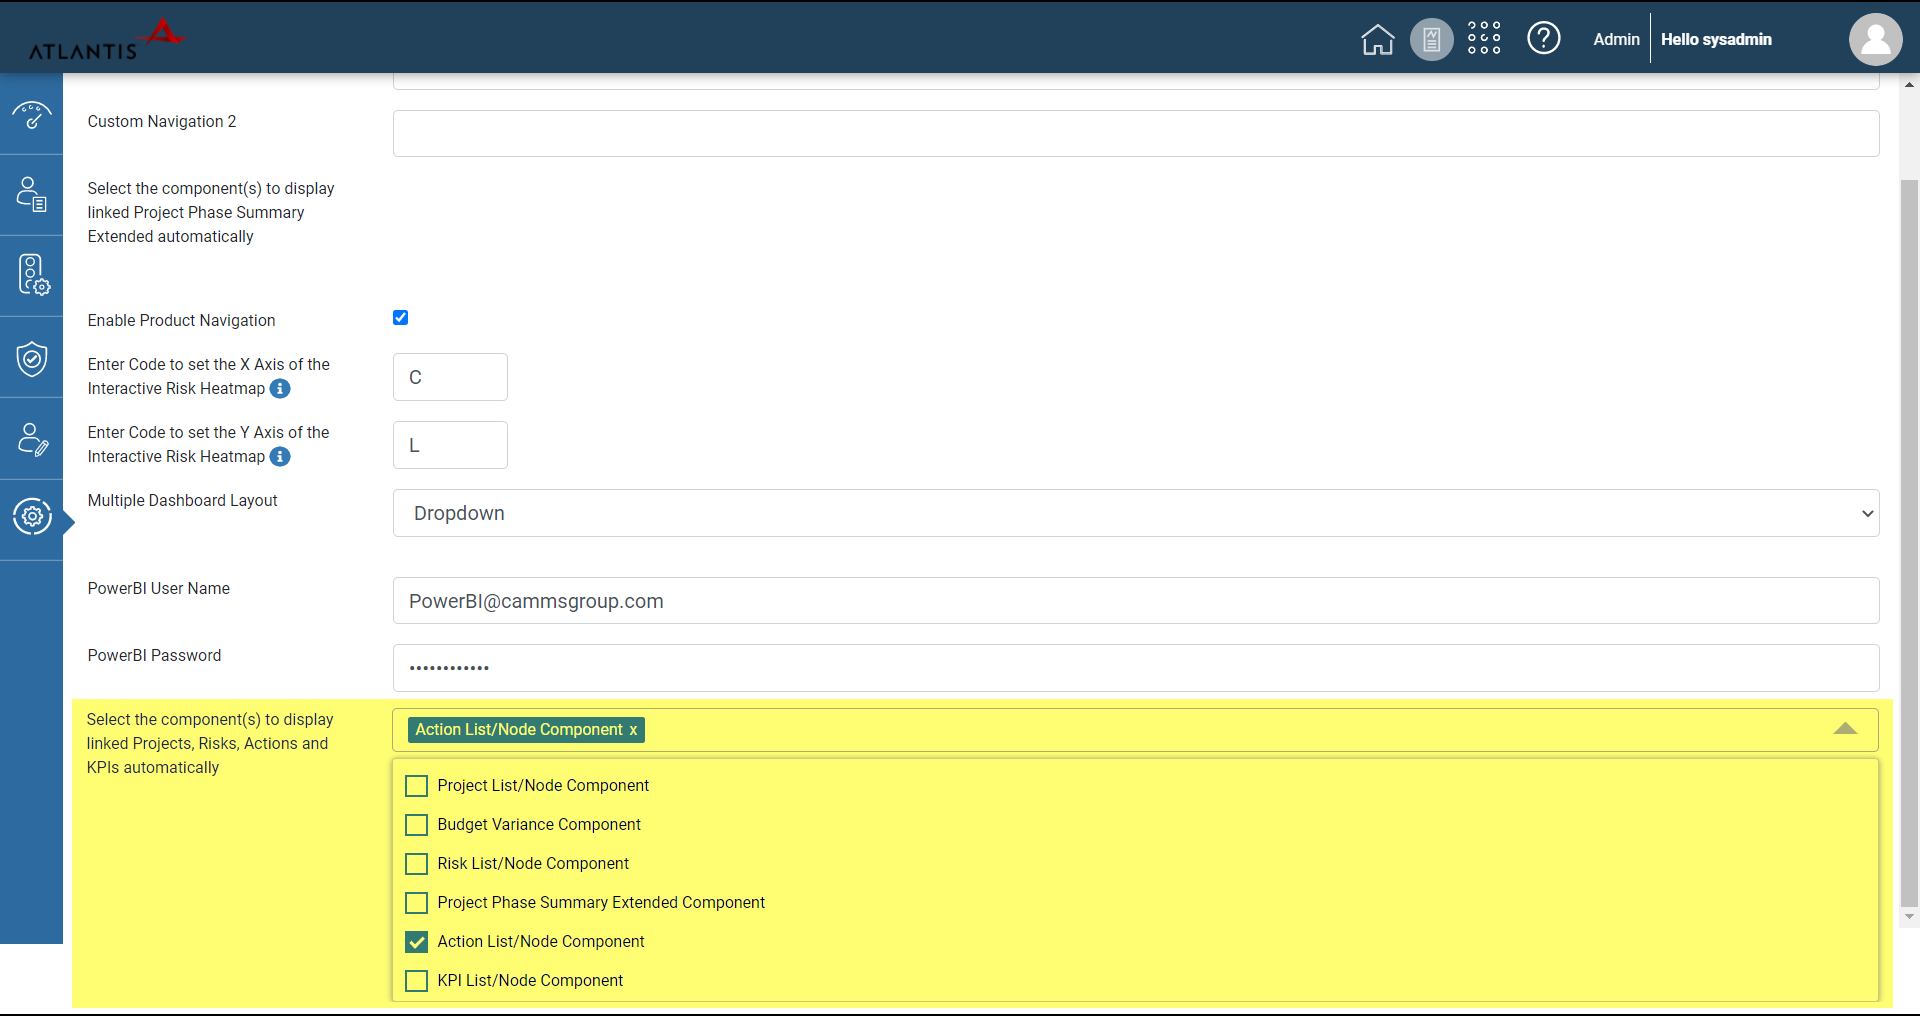Click X Axis code field containing C

point(450,377)
